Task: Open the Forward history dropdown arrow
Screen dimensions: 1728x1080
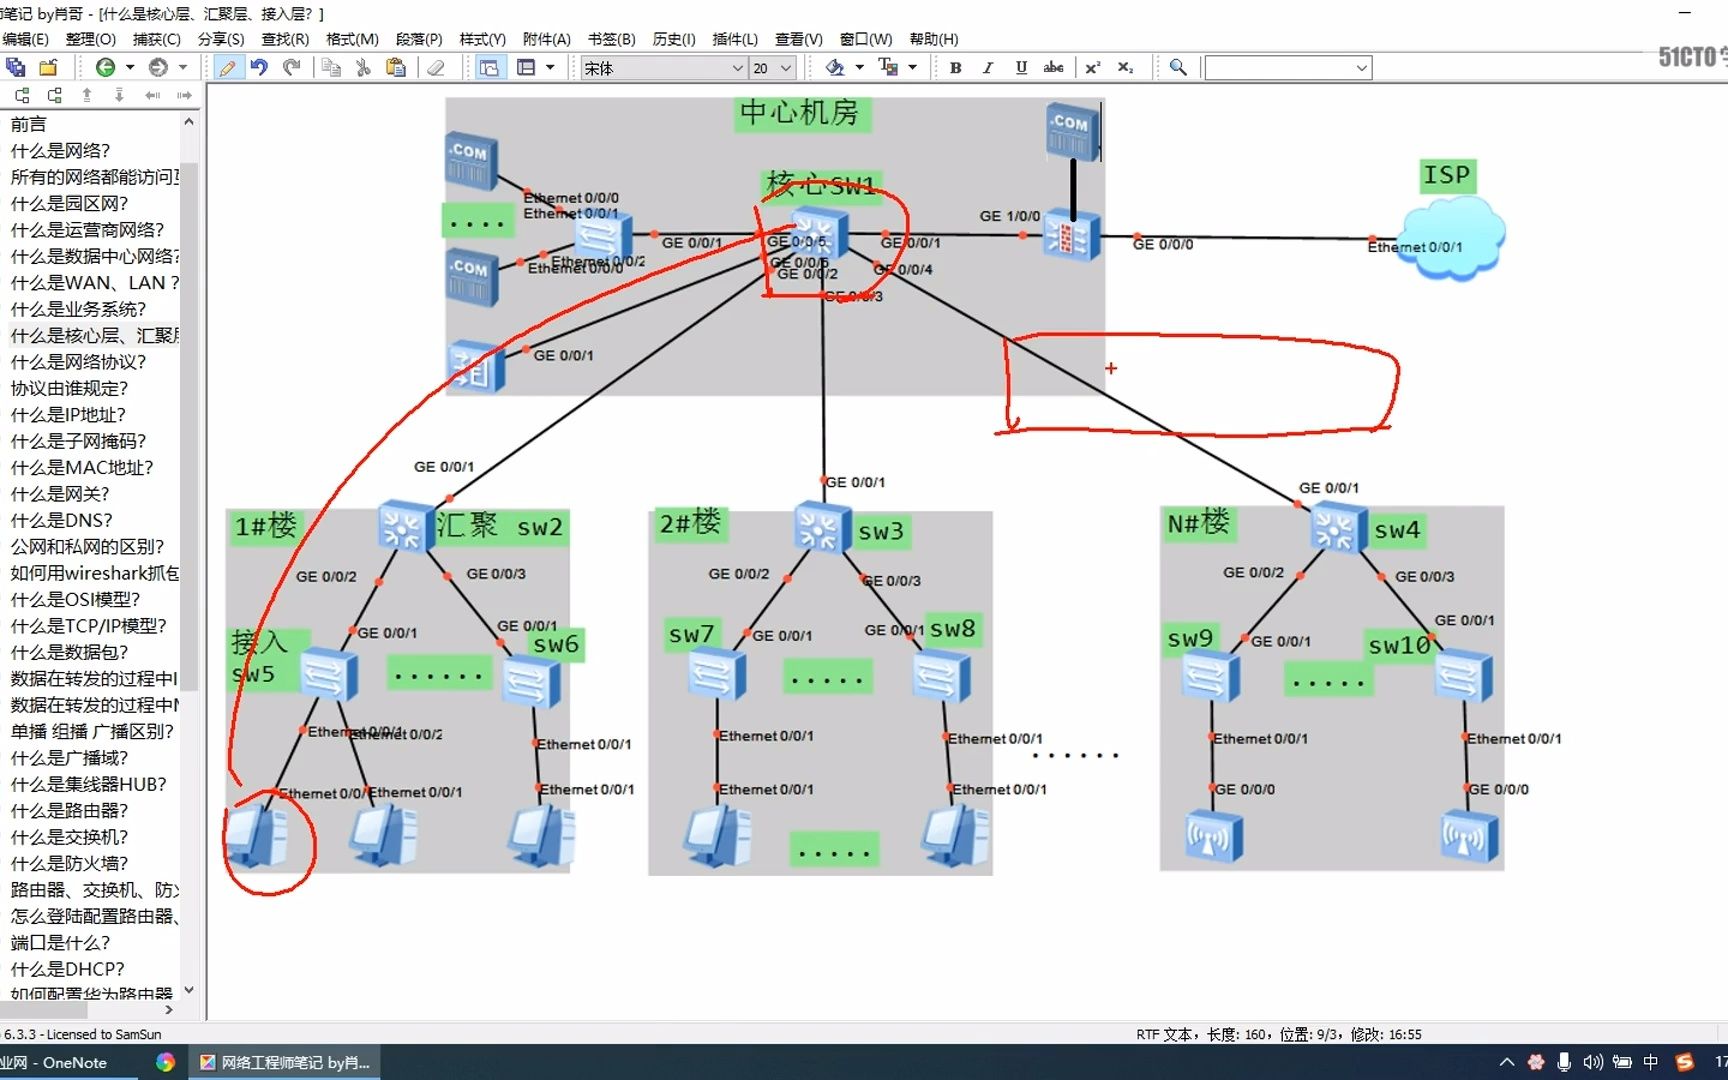Action: (x=183, y=67)
